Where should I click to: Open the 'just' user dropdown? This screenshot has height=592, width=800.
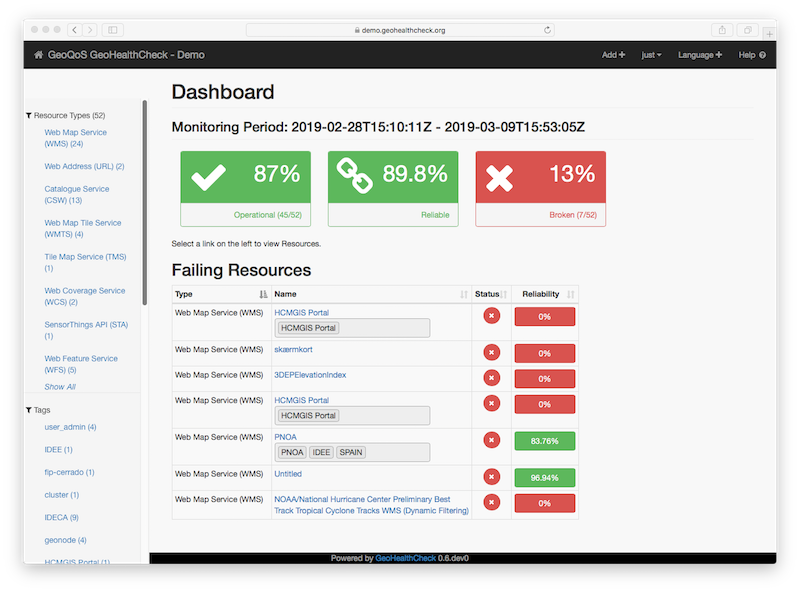[651, 55]
